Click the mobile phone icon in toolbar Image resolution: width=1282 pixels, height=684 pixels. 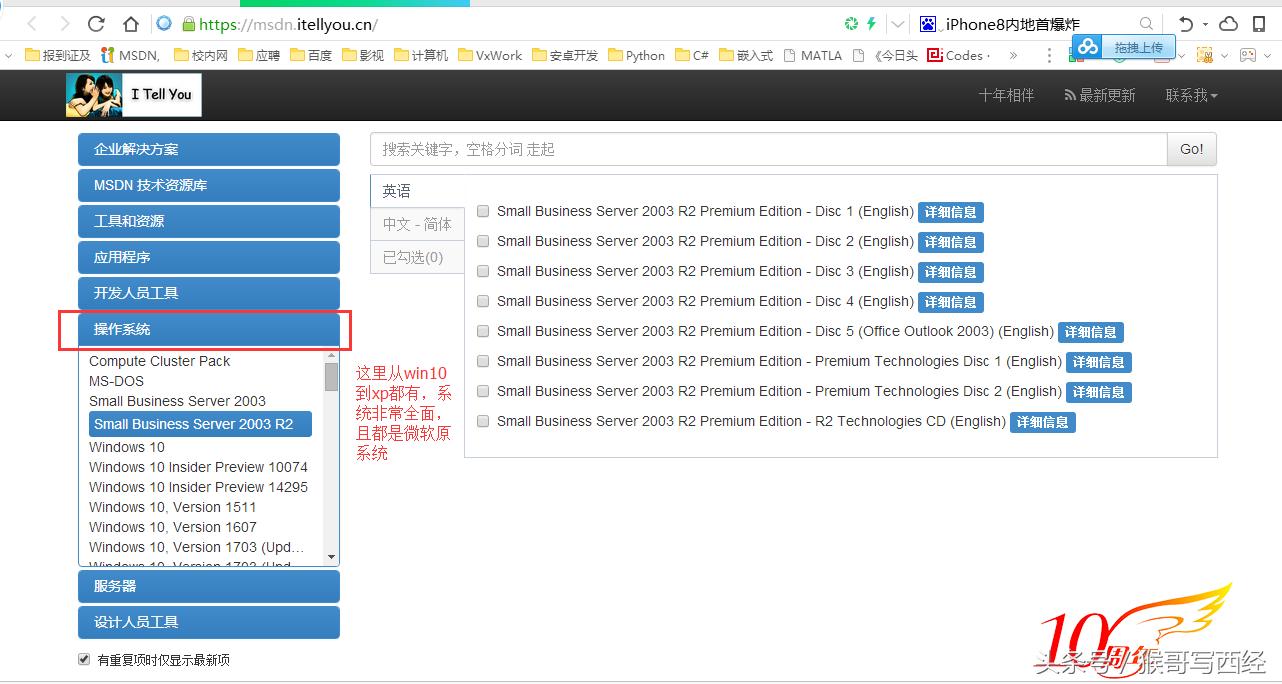[1259, 24]
